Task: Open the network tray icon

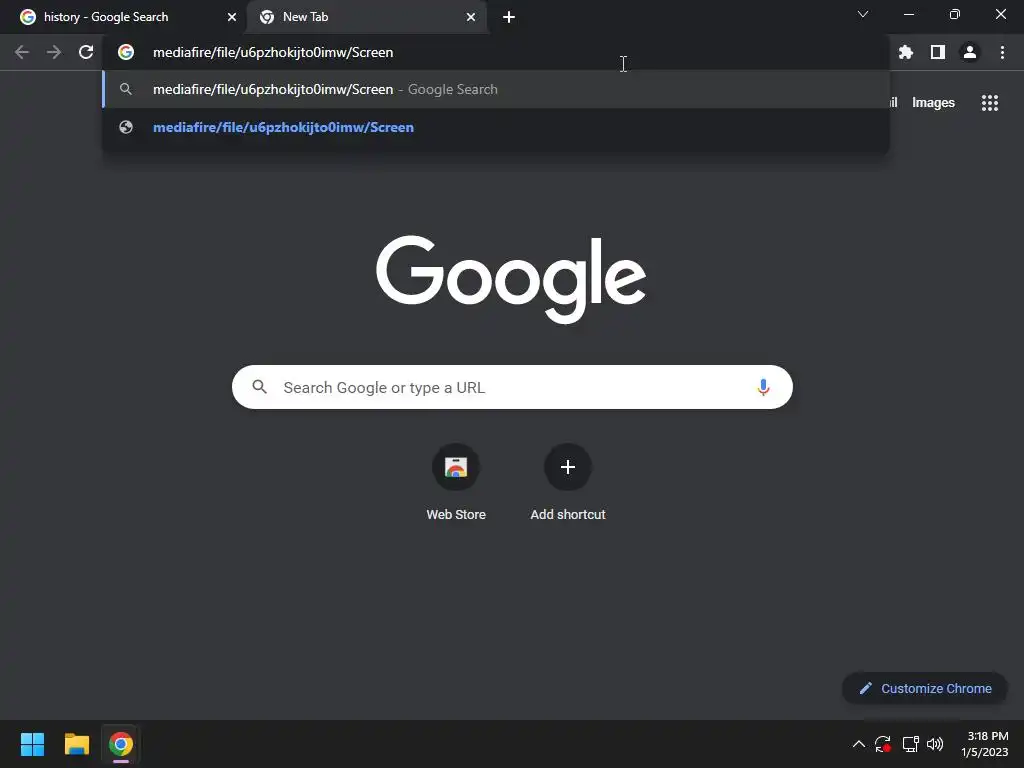Action: 910,744
